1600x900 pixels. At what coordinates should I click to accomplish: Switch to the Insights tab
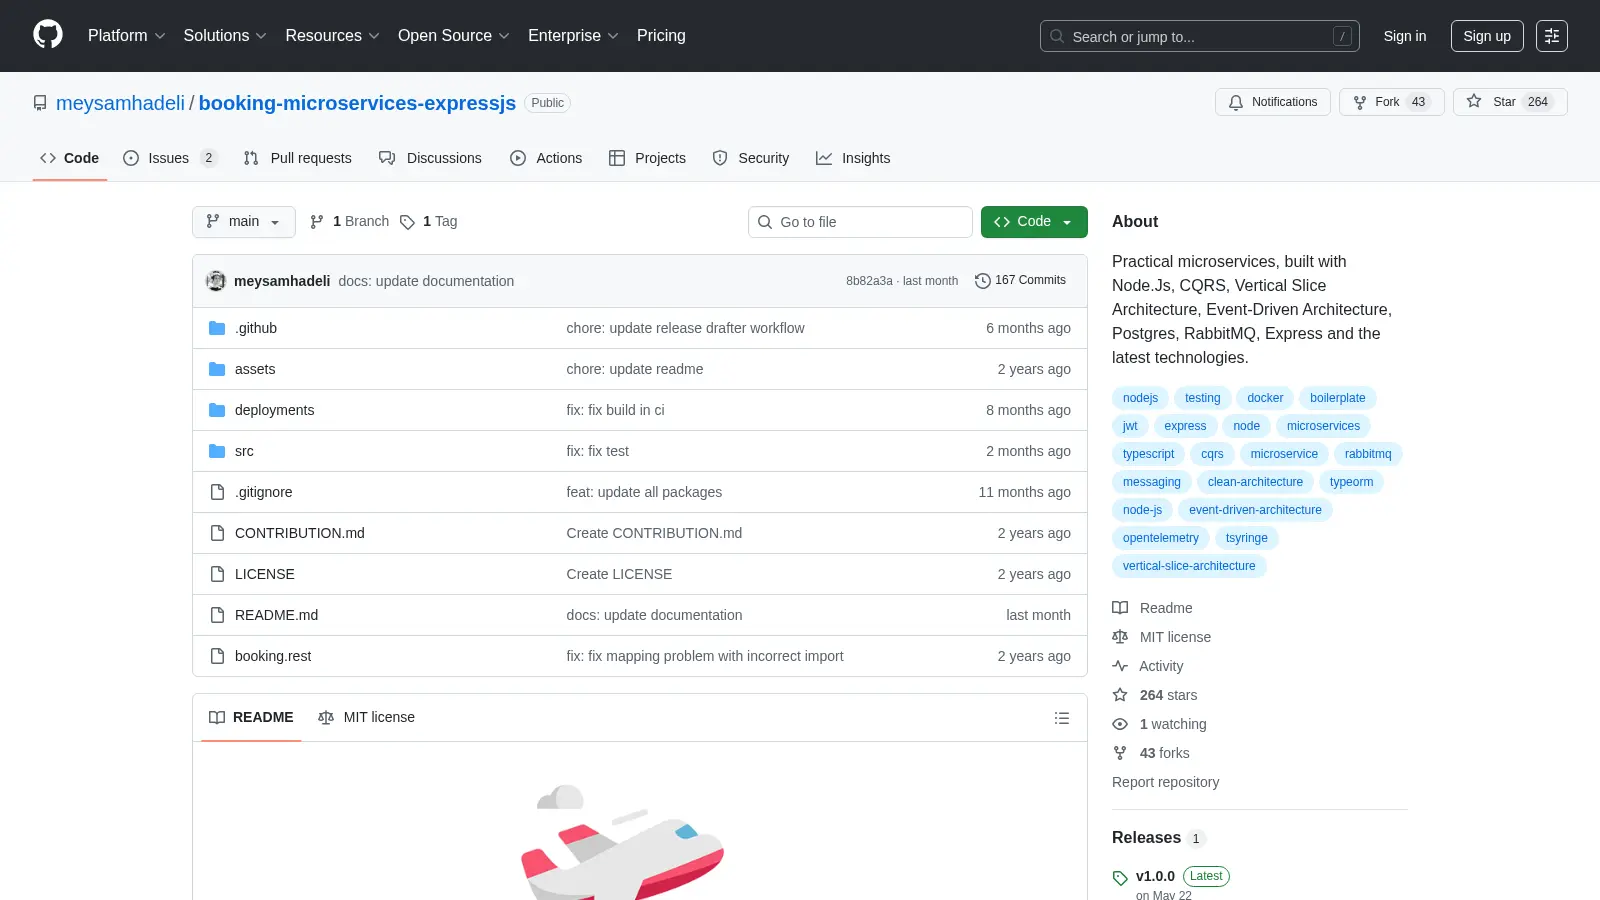click(853, 158)
